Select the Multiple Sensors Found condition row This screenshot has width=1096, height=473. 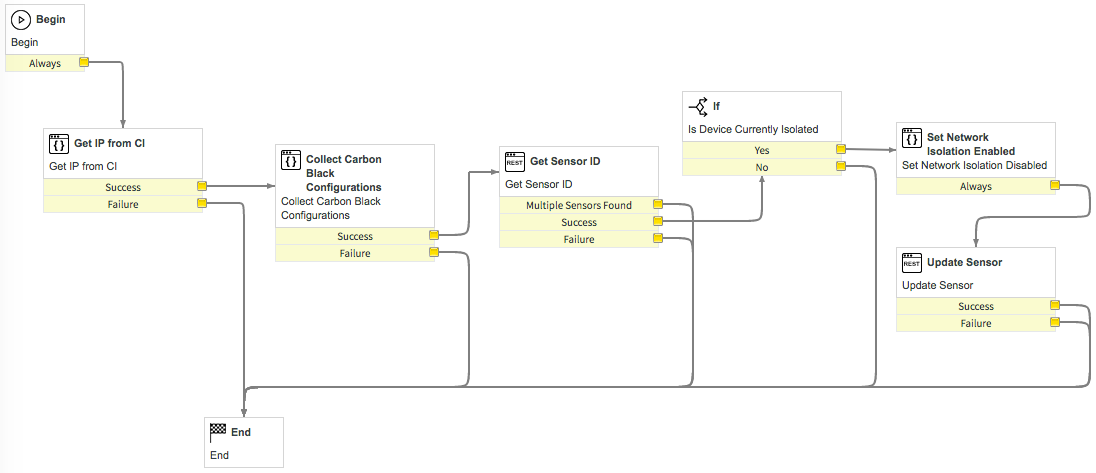pos(579,205)
